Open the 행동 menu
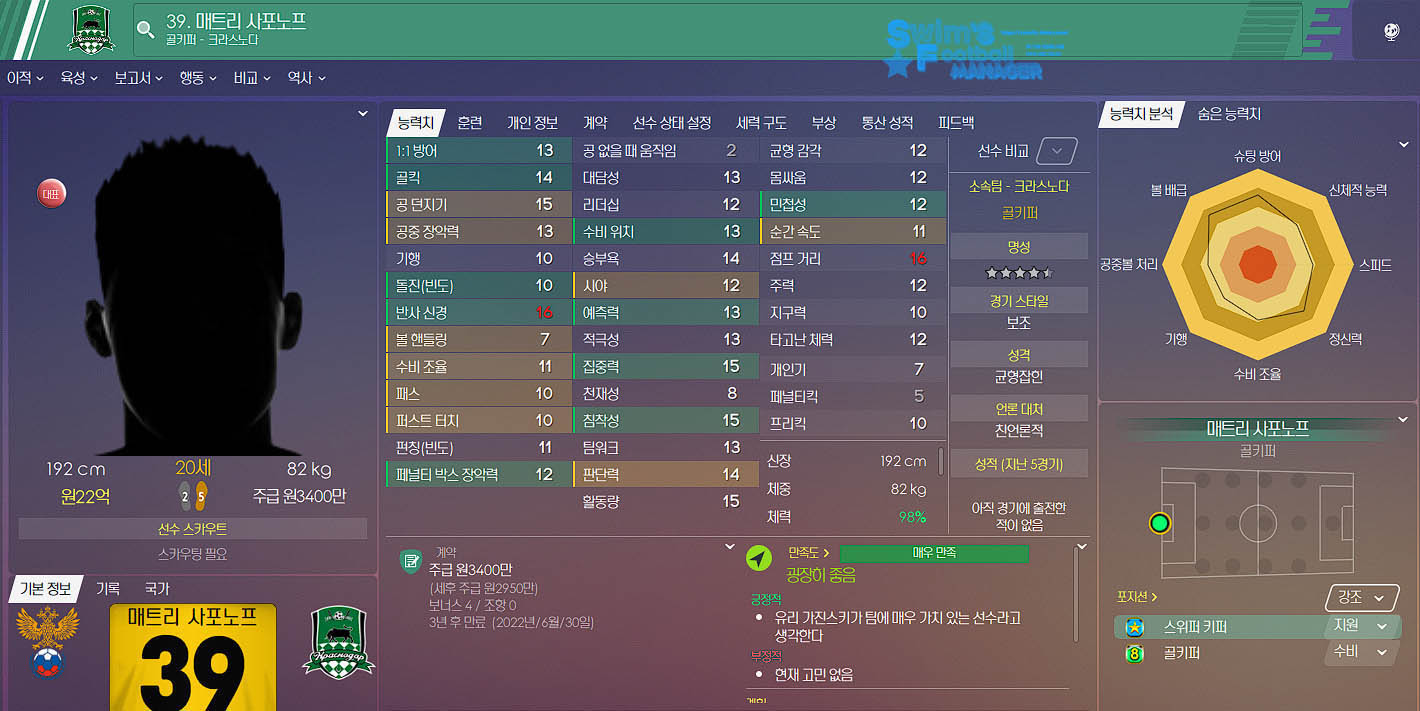 point(198,77)
